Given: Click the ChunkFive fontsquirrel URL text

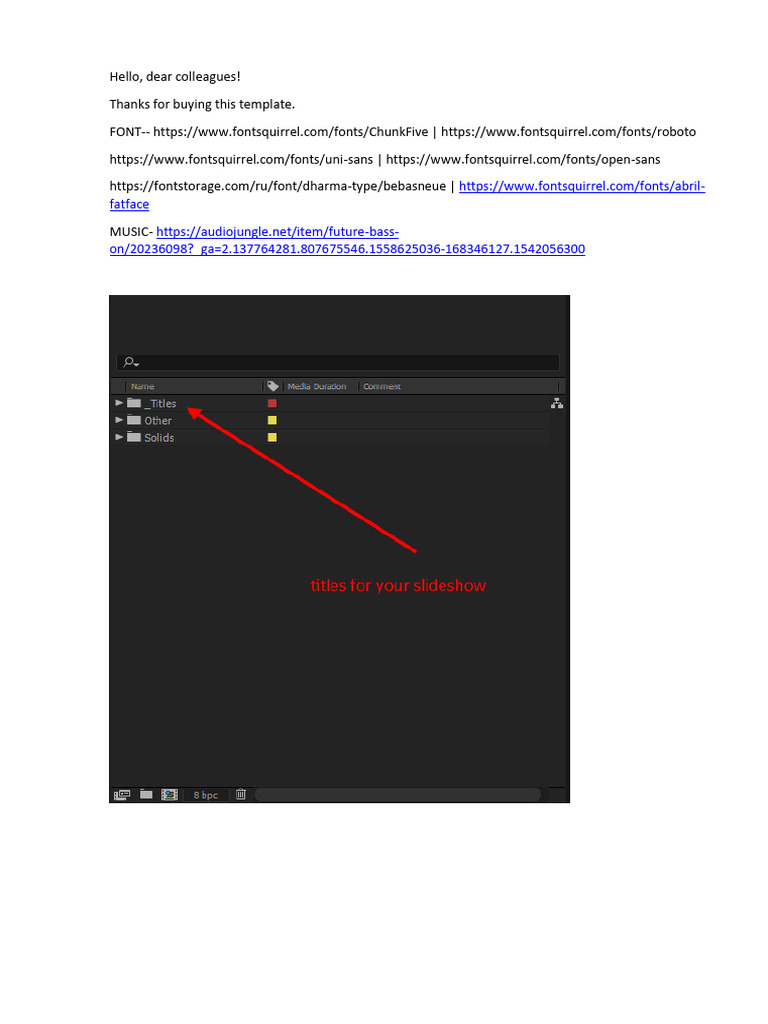Looking at the screenshot, I should 291,132.
